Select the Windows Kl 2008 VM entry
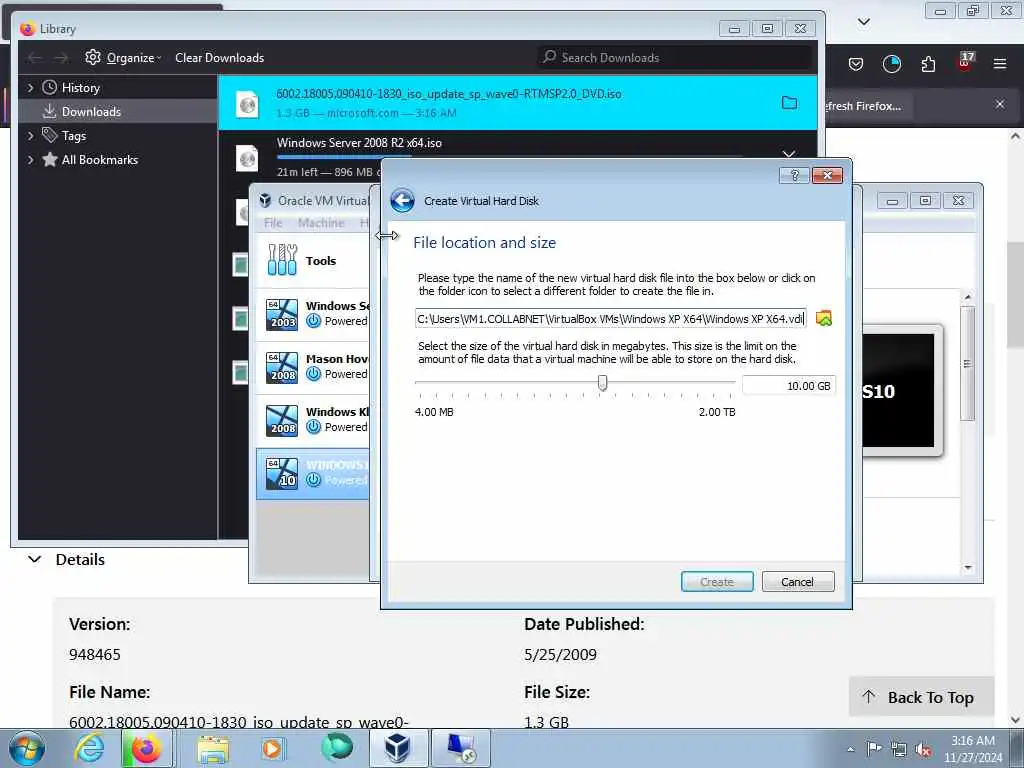Viewport: 1024px width, 768px height. 313,419
